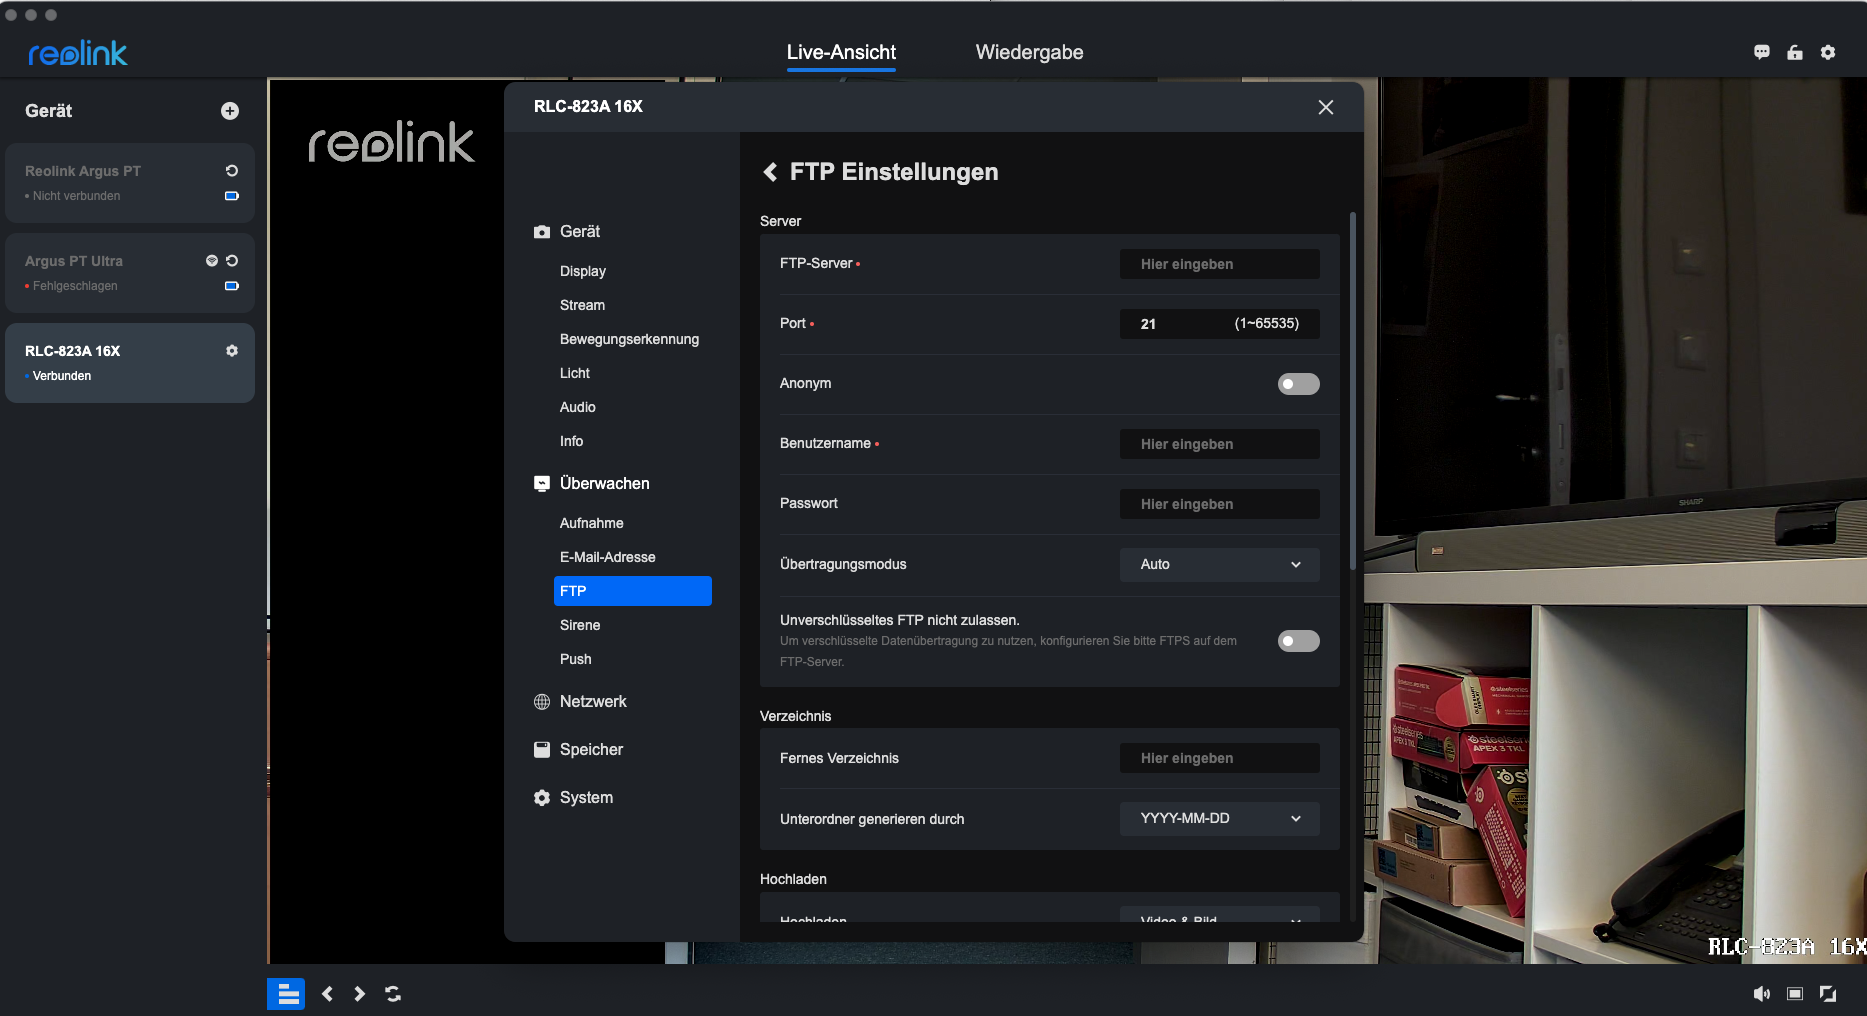Click the battery icon for Argus PT Ultra
This screenshot has height=1016, width=1867.
coord(232,286)
